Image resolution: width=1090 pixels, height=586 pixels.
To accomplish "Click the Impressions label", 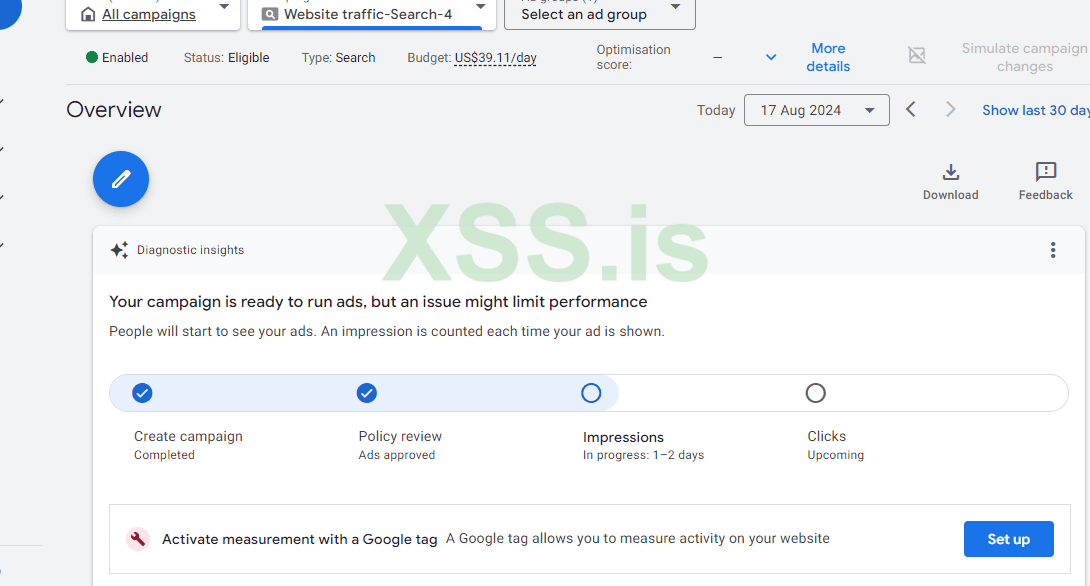I will pyautogui.click(x=624, y=437).
